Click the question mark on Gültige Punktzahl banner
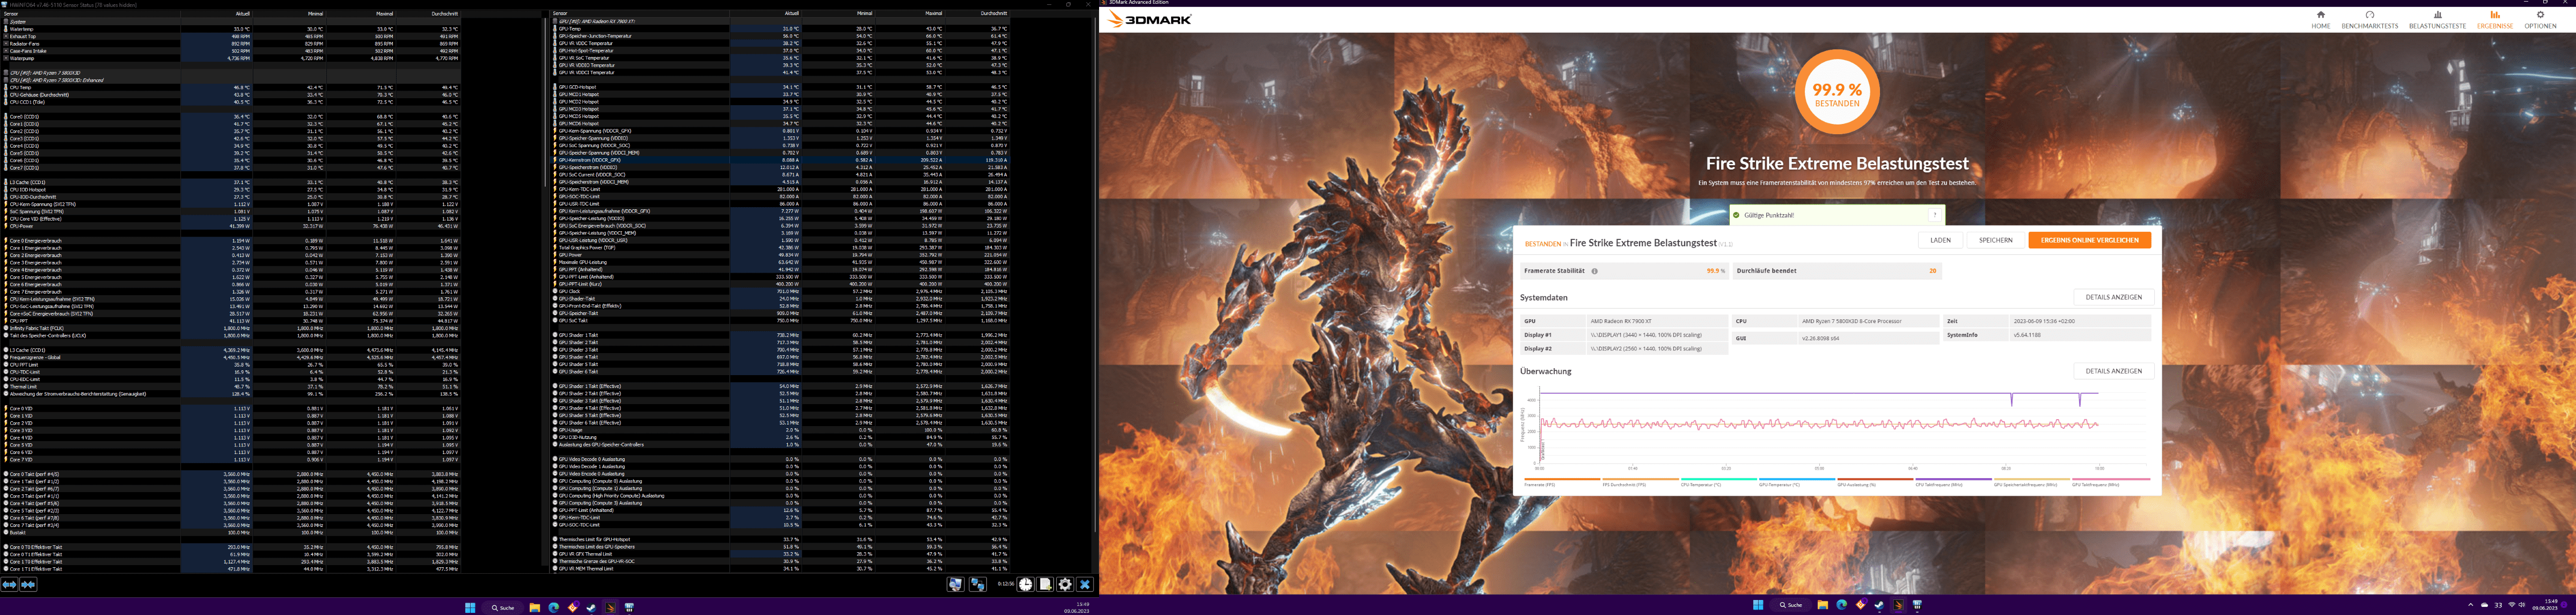This screenshot has height=615, width=2576. 1935,215
